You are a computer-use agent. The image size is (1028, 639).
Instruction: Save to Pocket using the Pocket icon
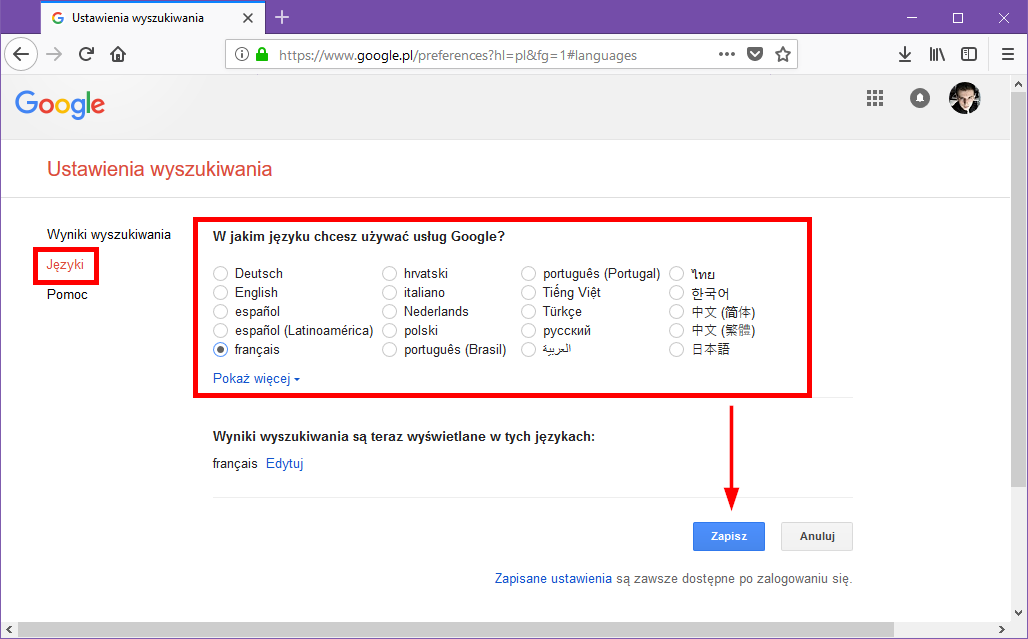[x=756, y=54]
